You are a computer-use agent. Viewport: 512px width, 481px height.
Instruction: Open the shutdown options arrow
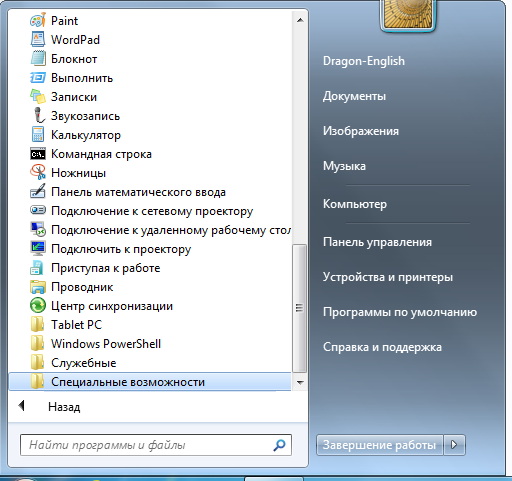(x=454, y=445)
